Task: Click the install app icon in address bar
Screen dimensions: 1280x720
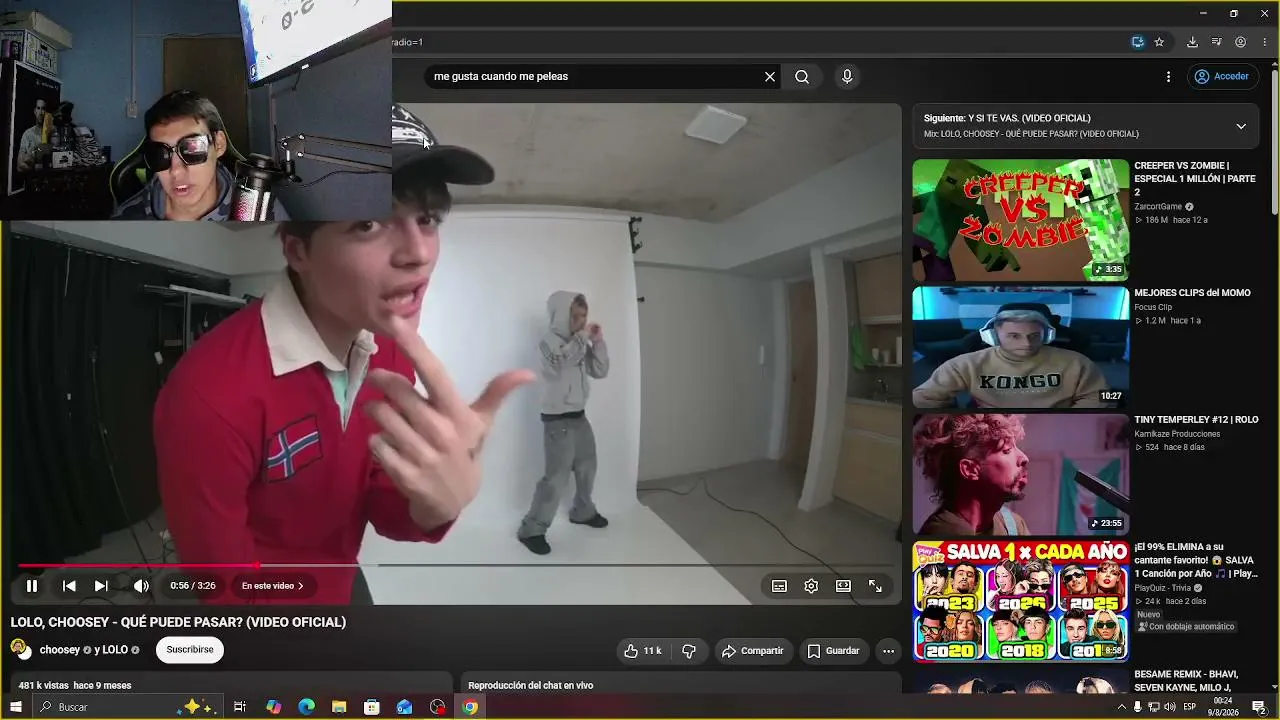Action: 1137,42
